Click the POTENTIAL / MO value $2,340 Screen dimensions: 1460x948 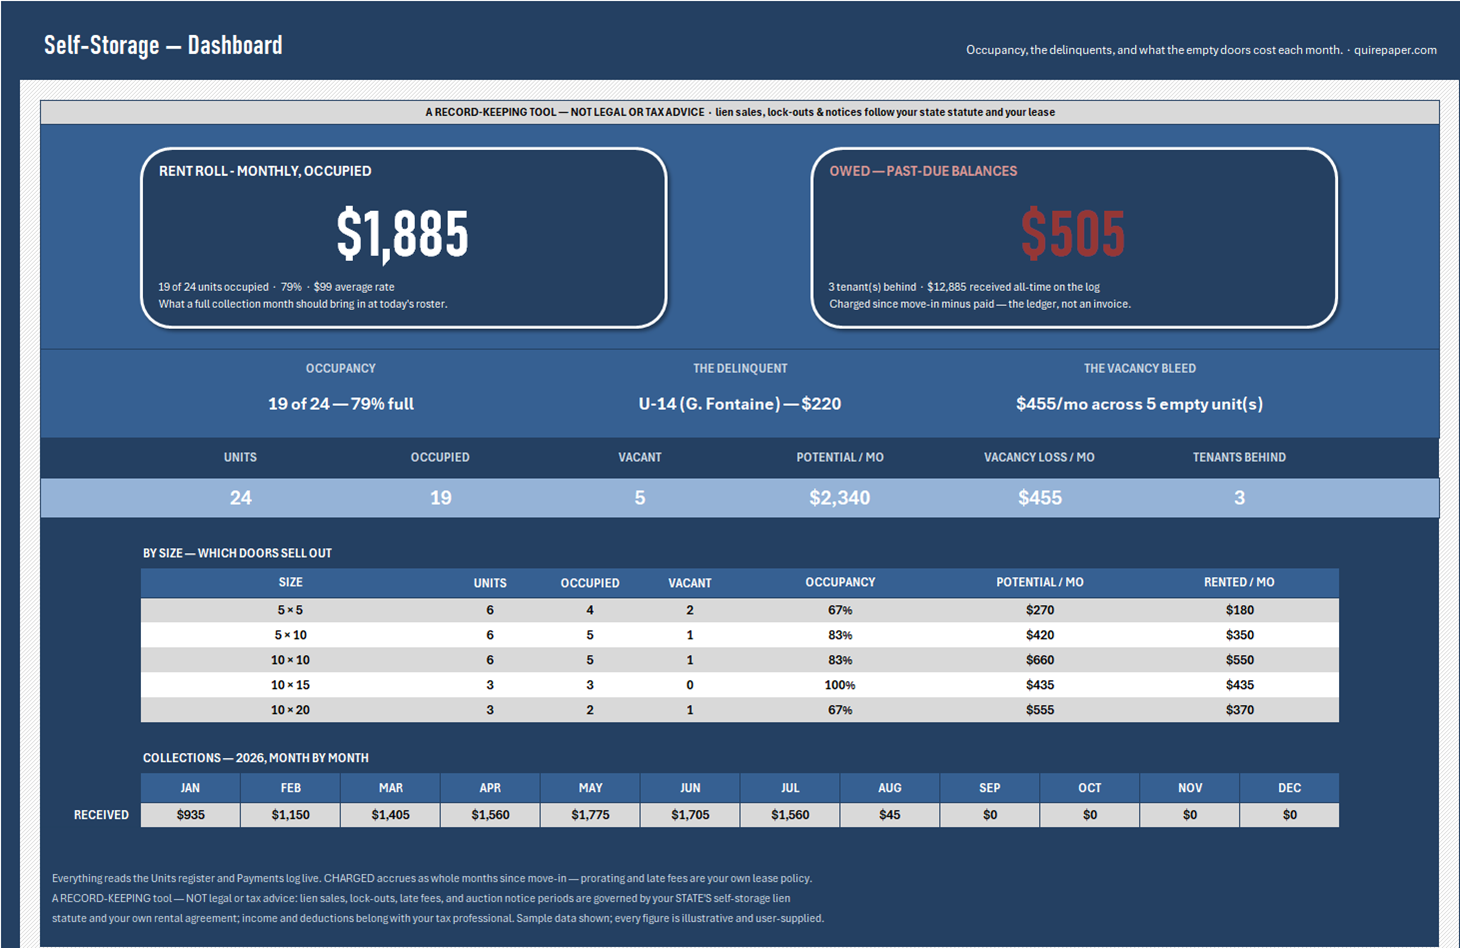click(x=840, y=498)
